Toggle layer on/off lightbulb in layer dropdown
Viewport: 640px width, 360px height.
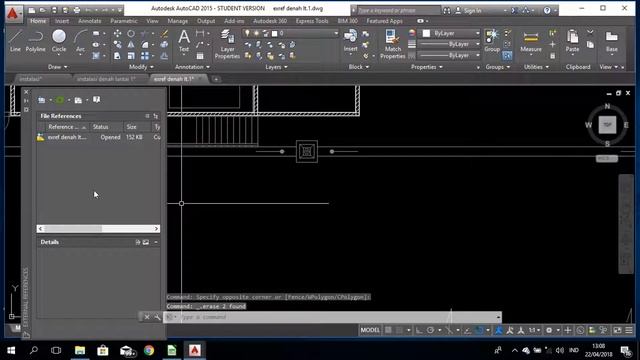tap(247, 33)
